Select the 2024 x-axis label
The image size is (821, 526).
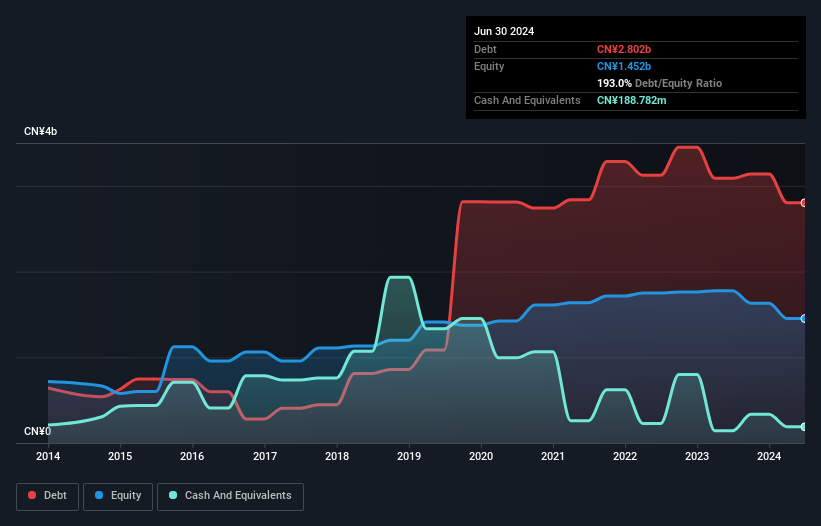click(x=769, y=456)
